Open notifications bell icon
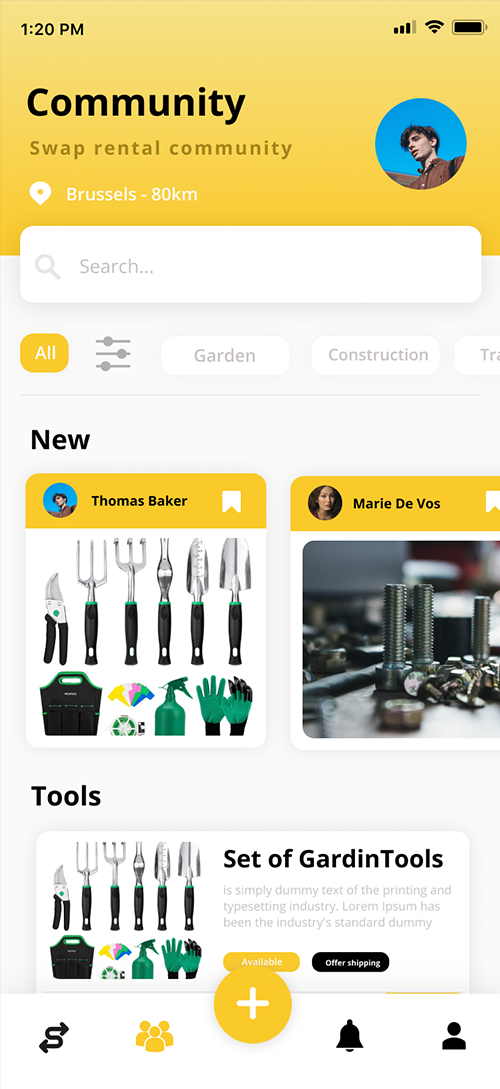500x1089 pixels. (350, 1036)
